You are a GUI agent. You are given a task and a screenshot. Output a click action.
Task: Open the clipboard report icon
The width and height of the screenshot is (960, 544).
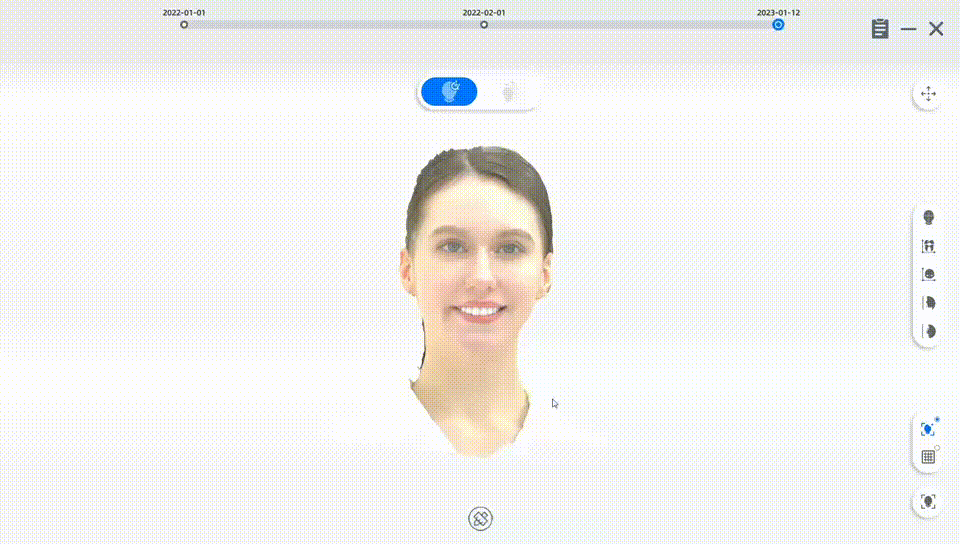coord(880,28)
